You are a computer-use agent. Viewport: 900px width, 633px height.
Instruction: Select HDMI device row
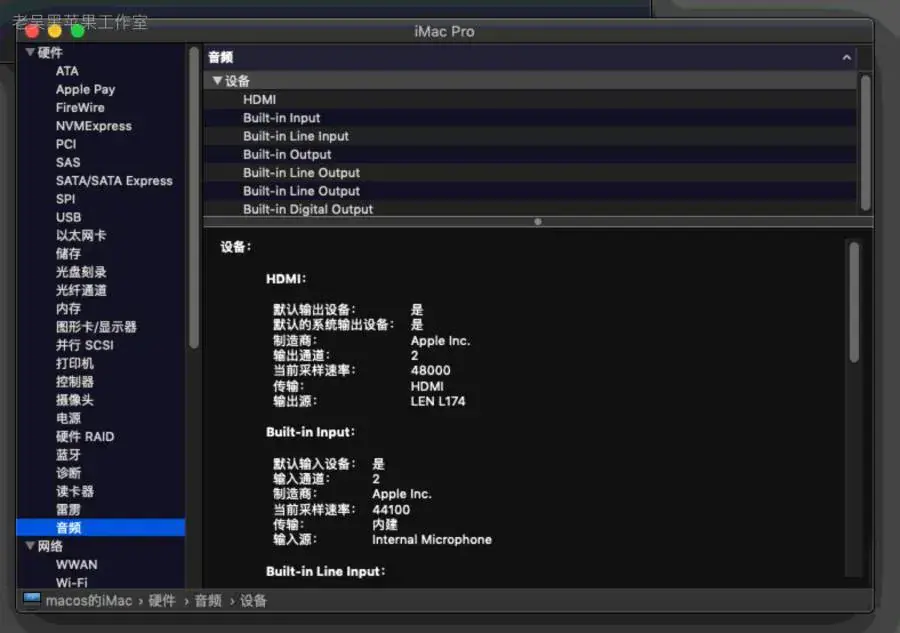pos(530,99)
